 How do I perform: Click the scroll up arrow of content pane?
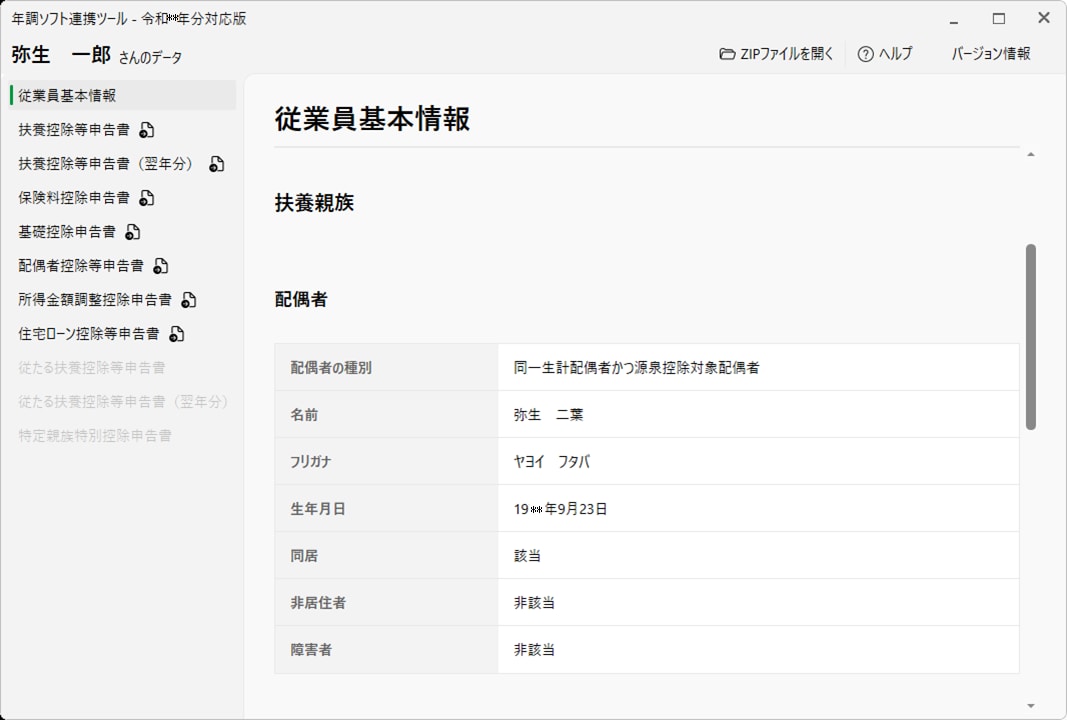1031,155
